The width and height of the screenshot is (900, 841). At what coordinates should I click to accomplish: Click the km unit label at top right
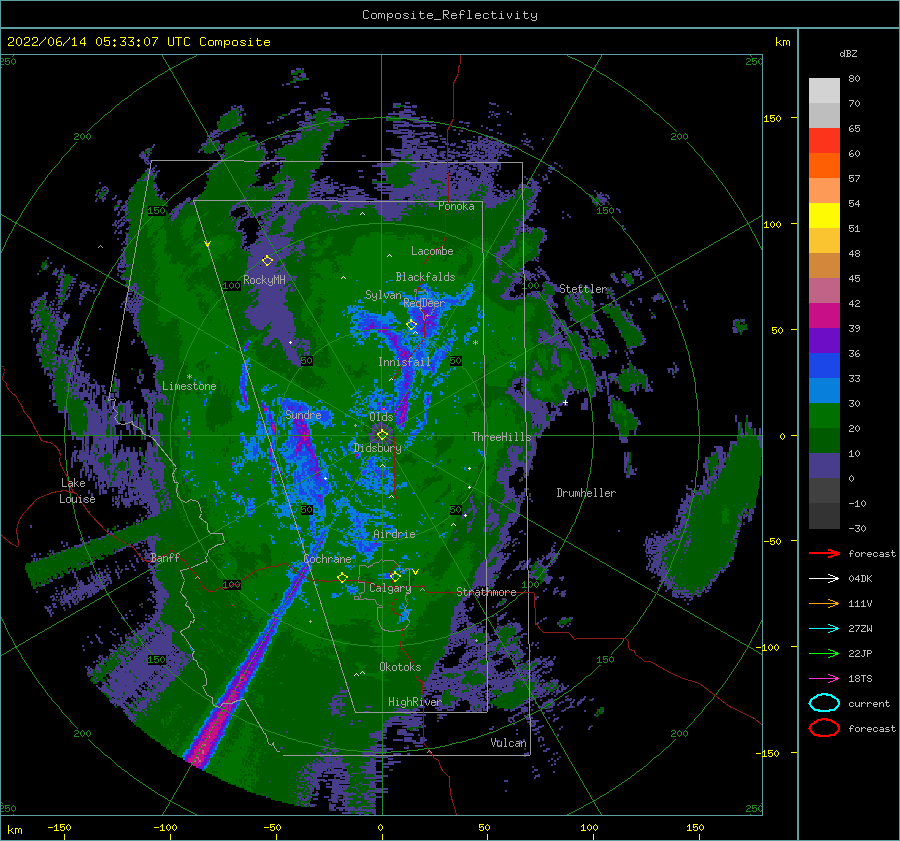[782, 42]
